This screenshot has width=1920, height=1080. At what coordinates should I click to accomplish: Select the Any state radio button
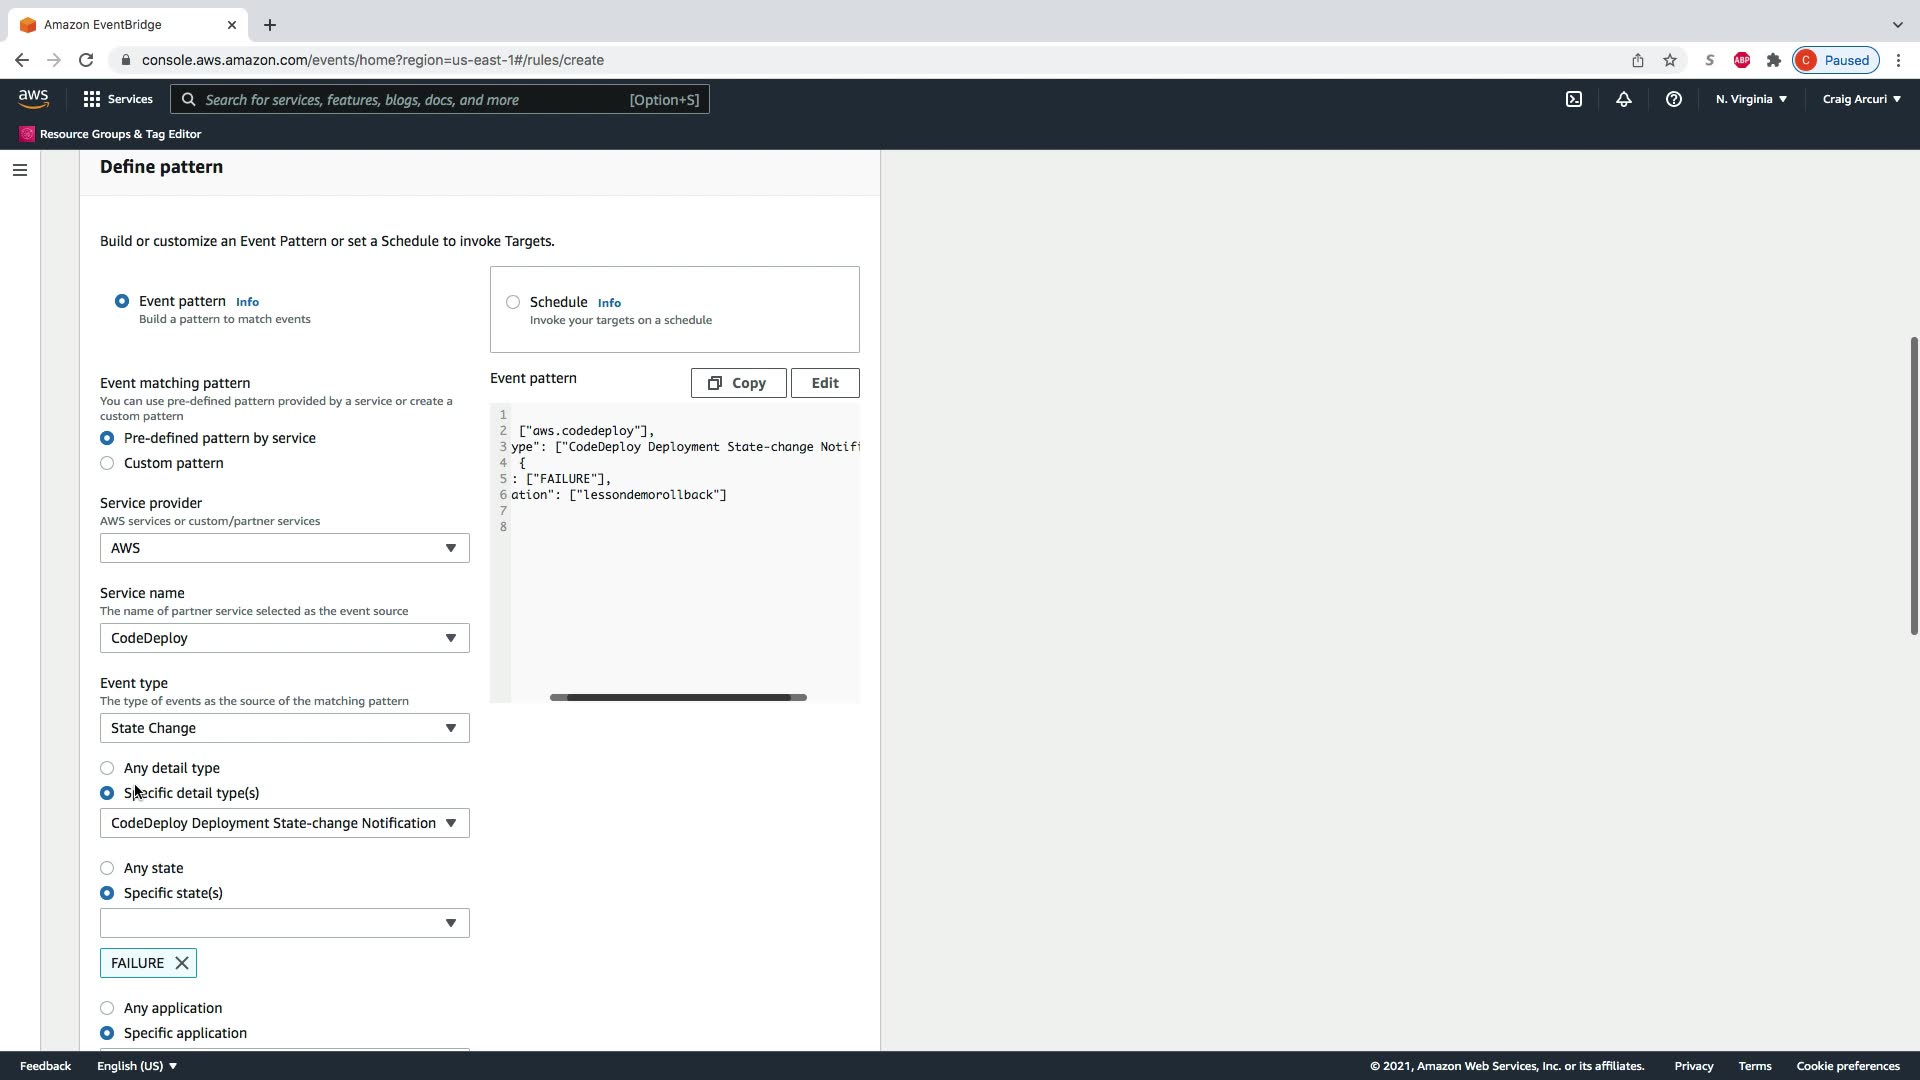point(107,868)
